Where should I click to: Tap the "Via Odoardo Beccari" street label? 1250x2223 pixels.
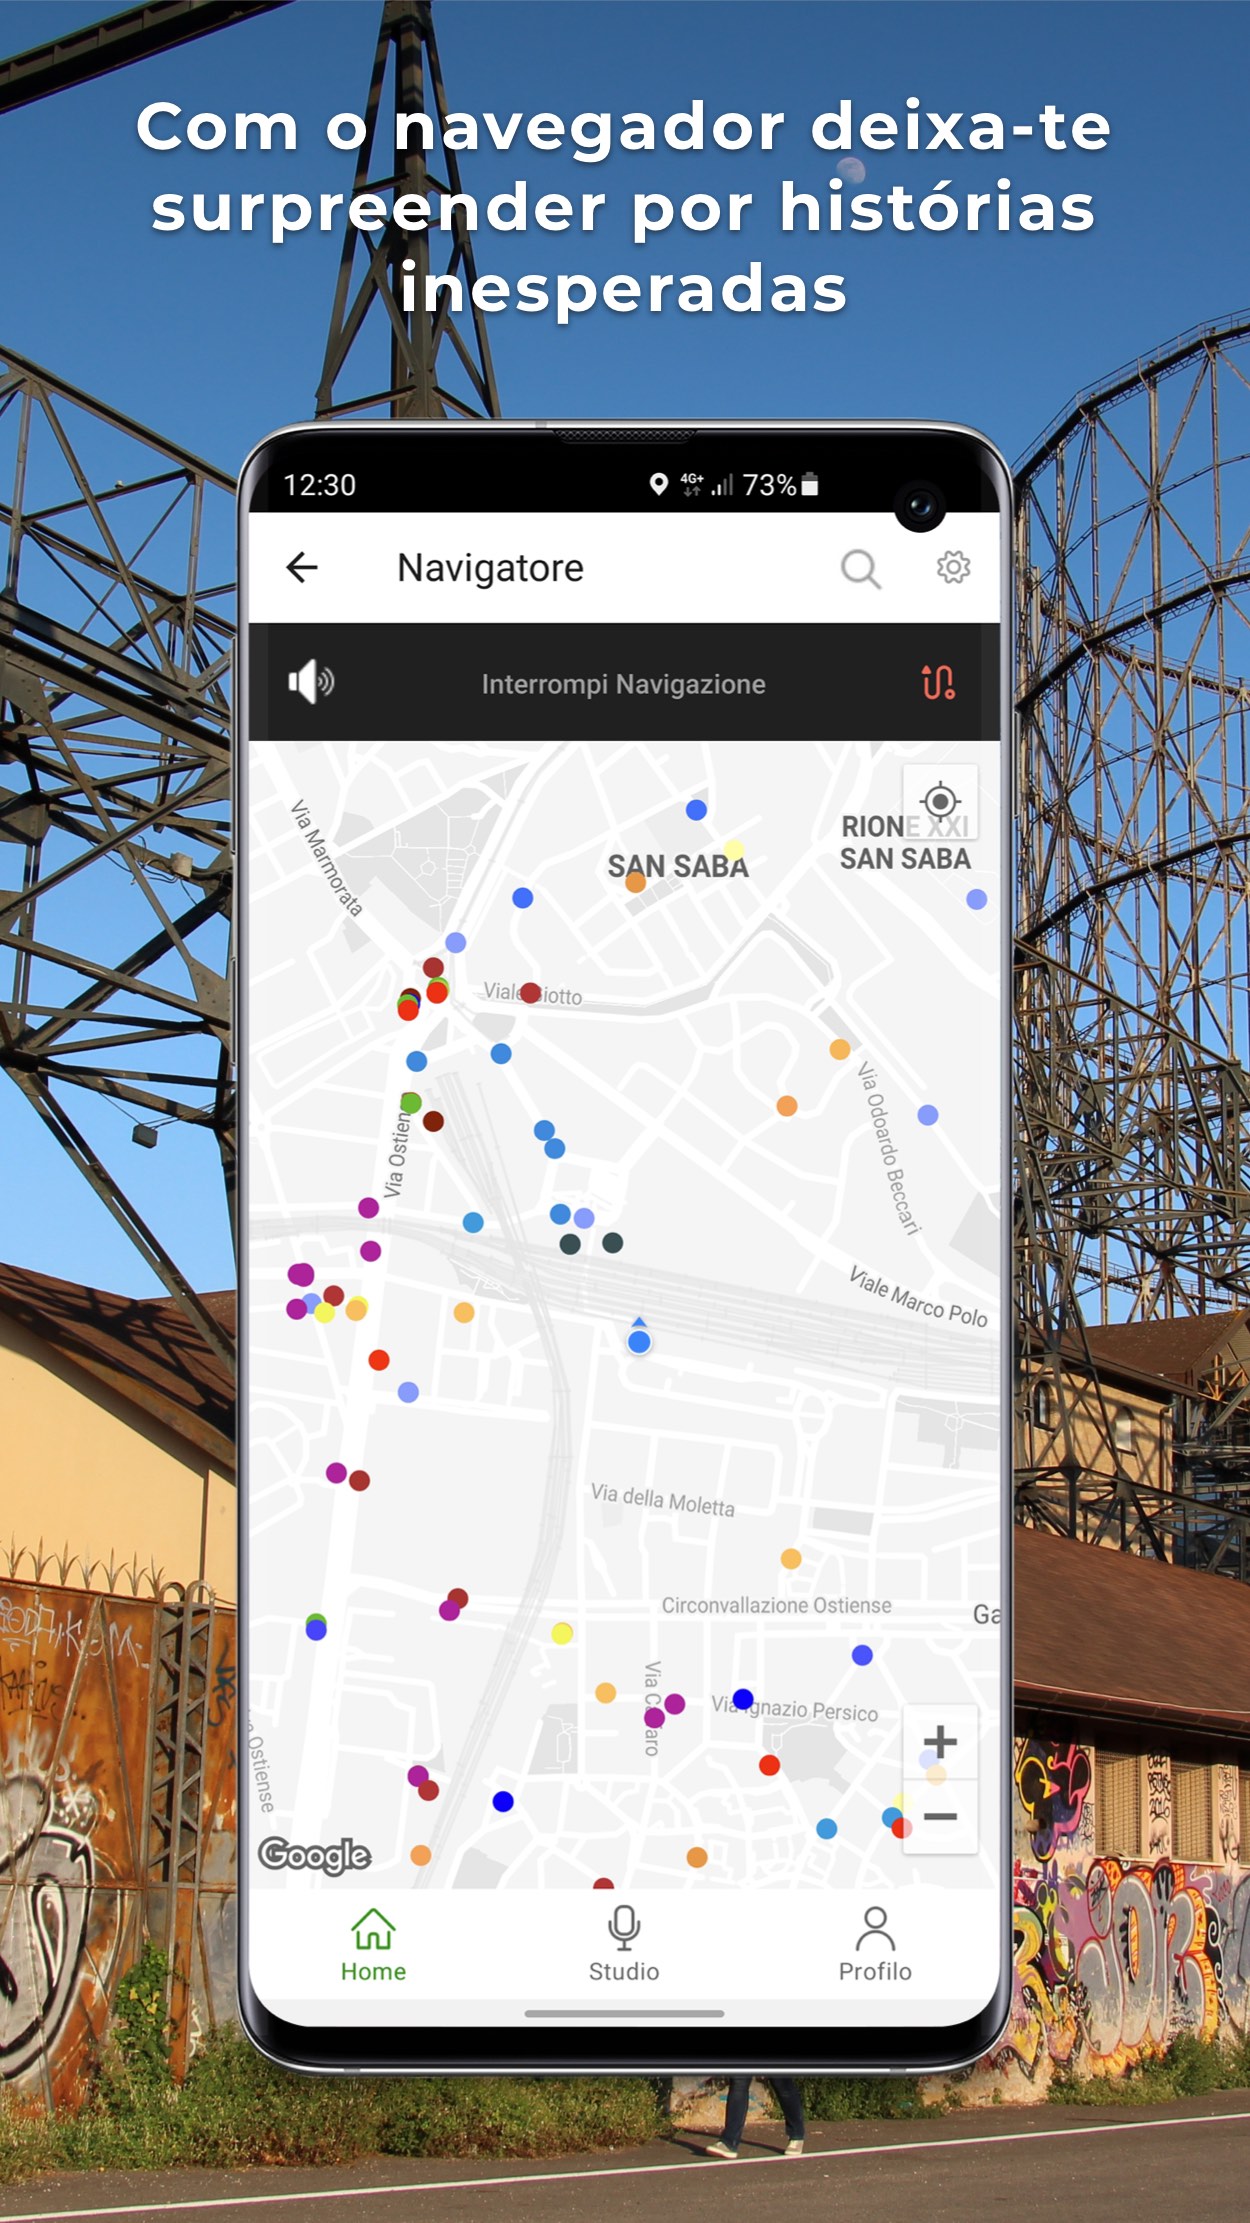point(888,1148)
